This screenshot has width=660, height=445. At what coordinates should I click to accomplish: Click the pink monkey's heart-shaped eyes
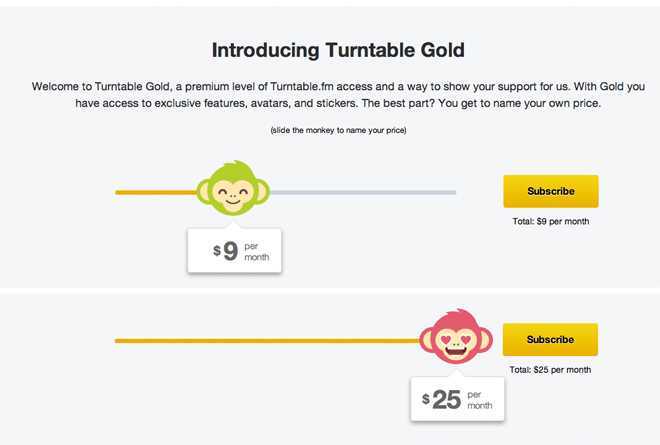(x=456, y=339)
